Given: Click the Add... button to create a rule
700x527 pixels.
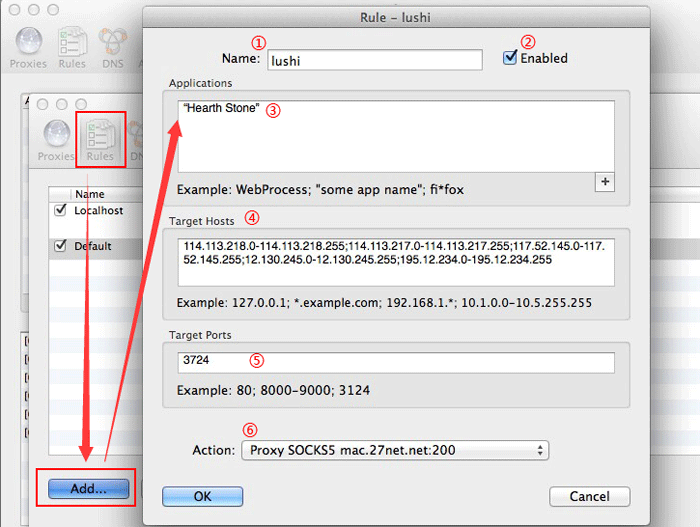Looking at the screenshot, I should 87,489.
